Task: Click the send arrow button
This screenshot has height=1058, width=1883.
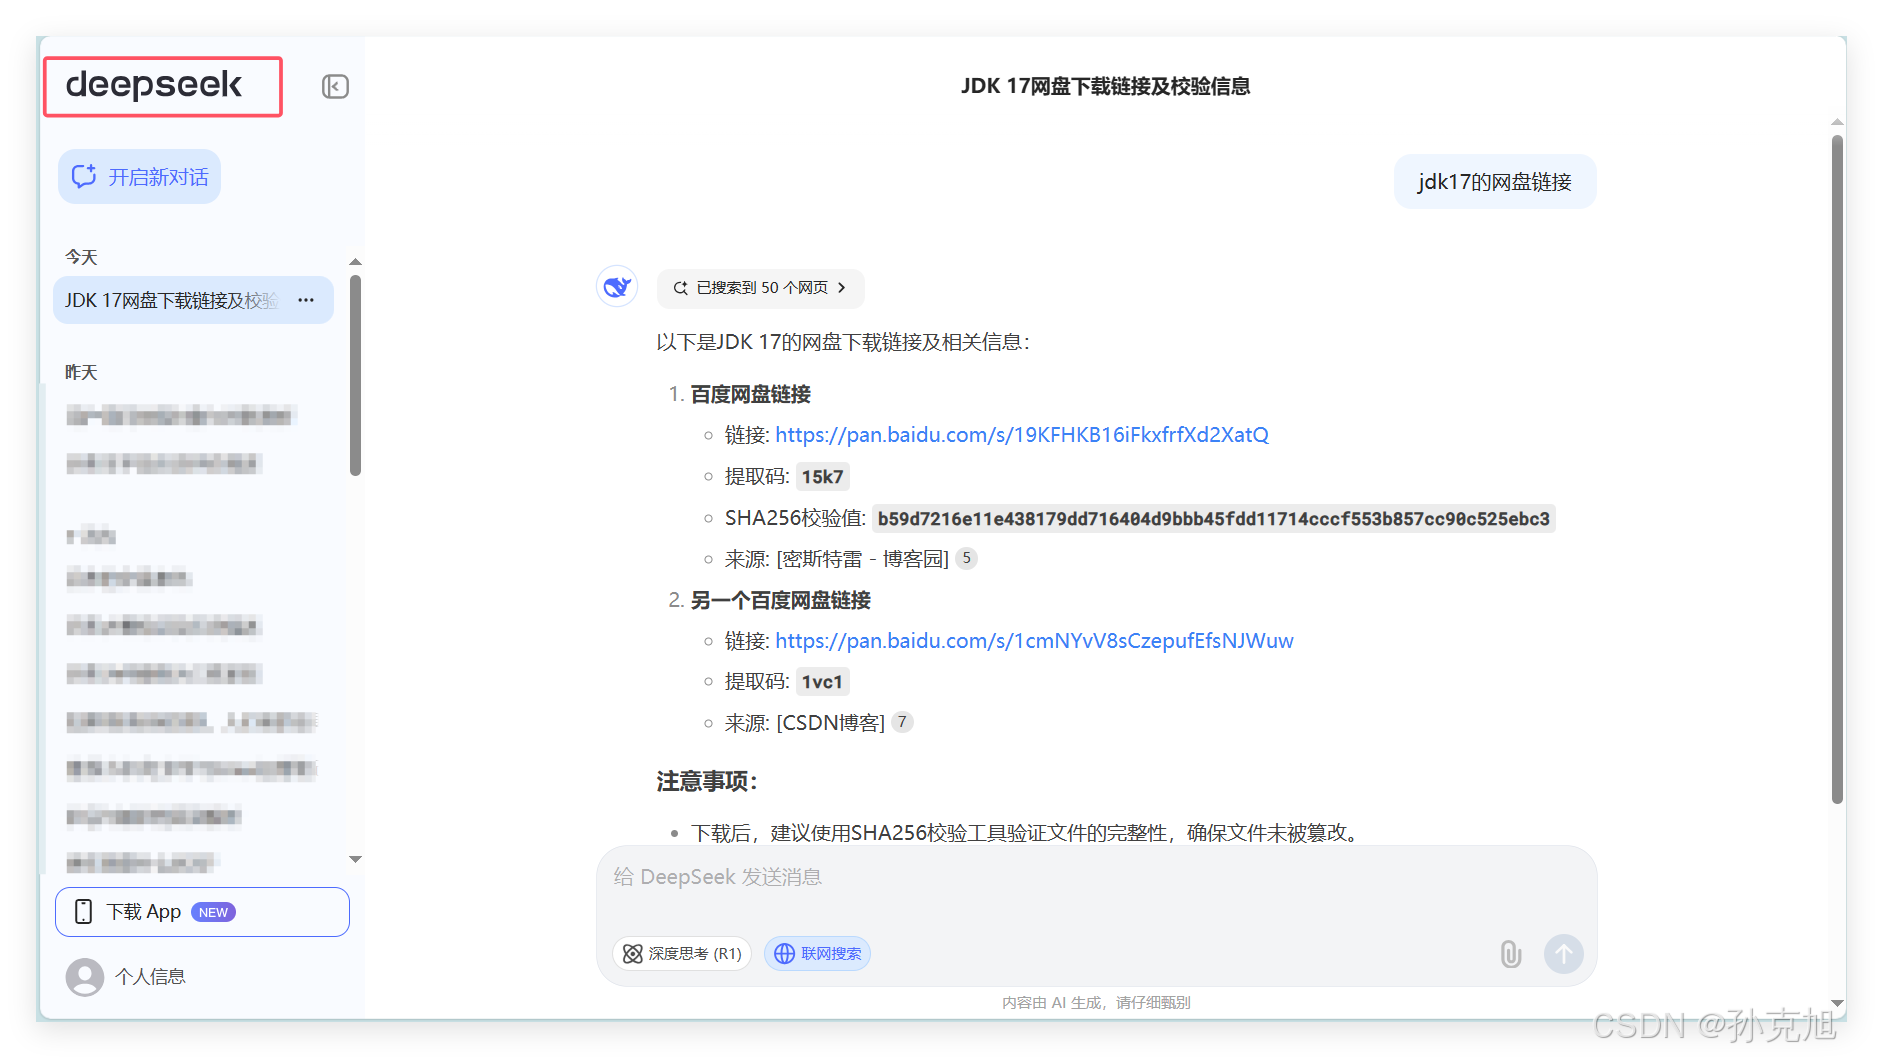Action: click(x=1563, y=954)
